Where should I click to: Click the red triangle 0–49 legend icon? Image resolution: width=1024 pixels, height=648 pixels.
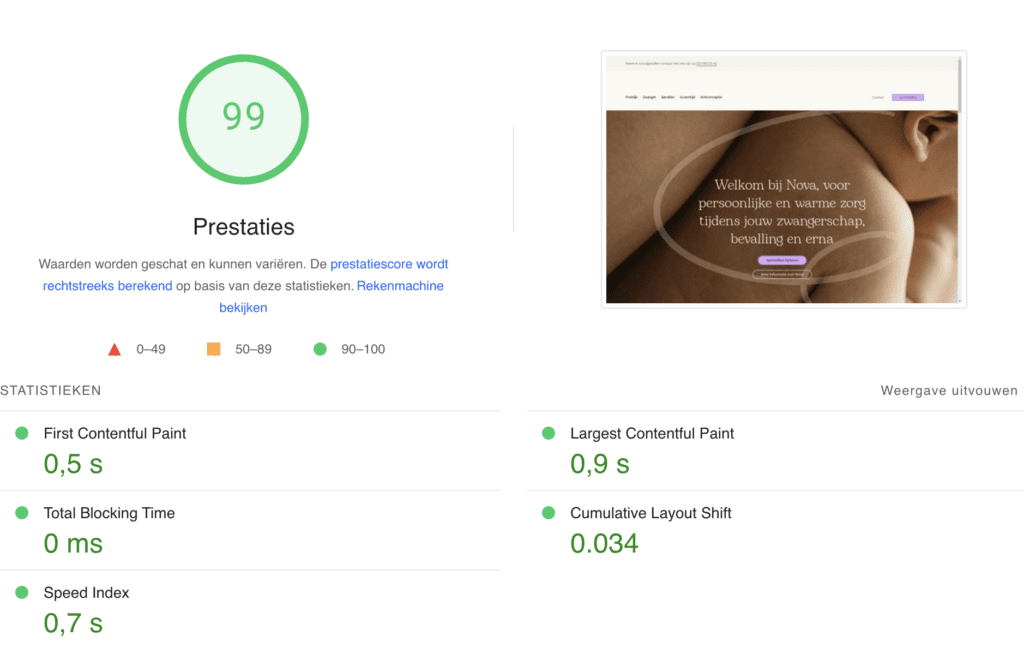click(115, 349)
